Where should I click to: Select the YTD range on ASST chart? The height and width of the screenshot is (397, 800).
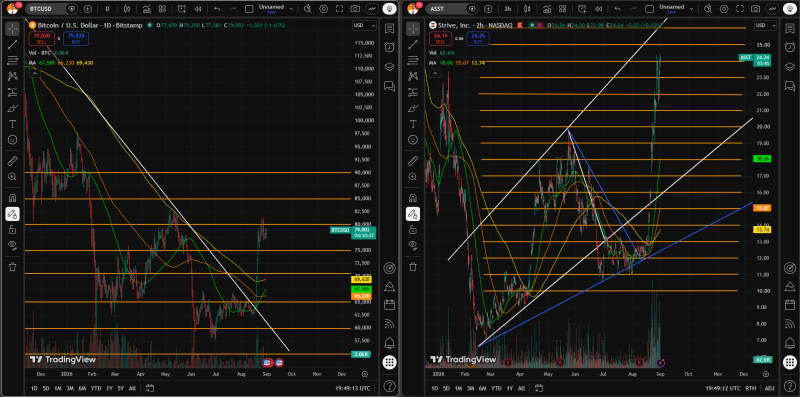[x=496, y=388]
